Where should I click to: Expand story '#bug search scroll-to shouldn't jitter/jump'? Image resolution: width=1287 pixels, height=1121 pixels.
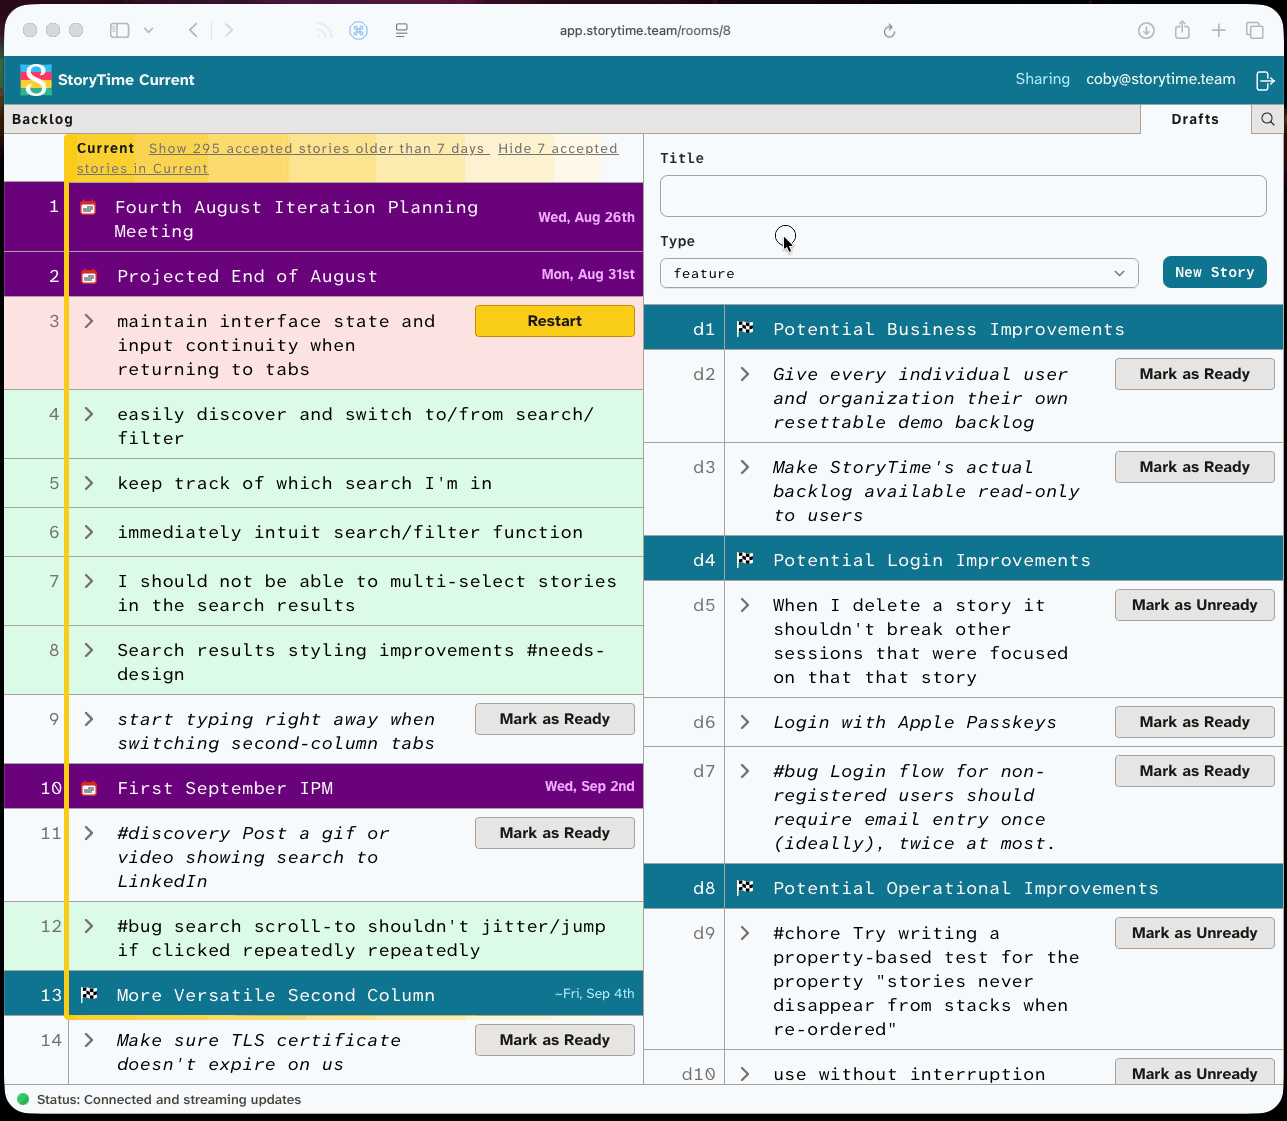coord(89,926)
